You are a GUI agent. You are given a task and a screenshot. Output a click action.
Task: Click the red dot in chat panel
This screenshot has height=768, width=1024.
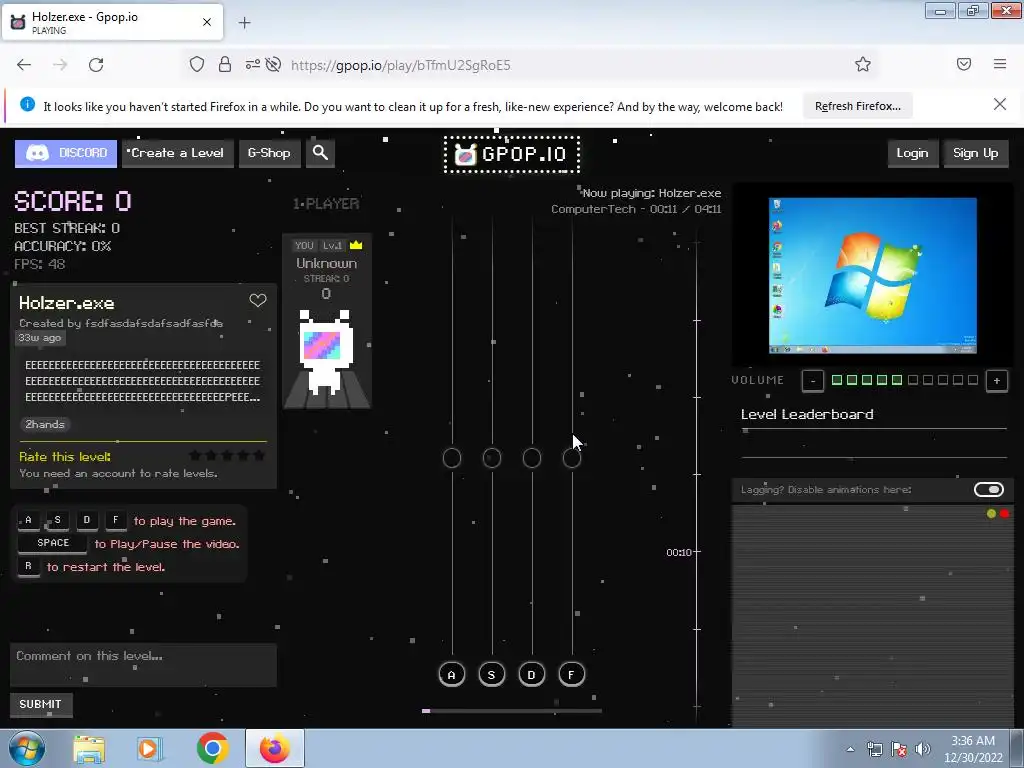click(x=1004, y=514)
